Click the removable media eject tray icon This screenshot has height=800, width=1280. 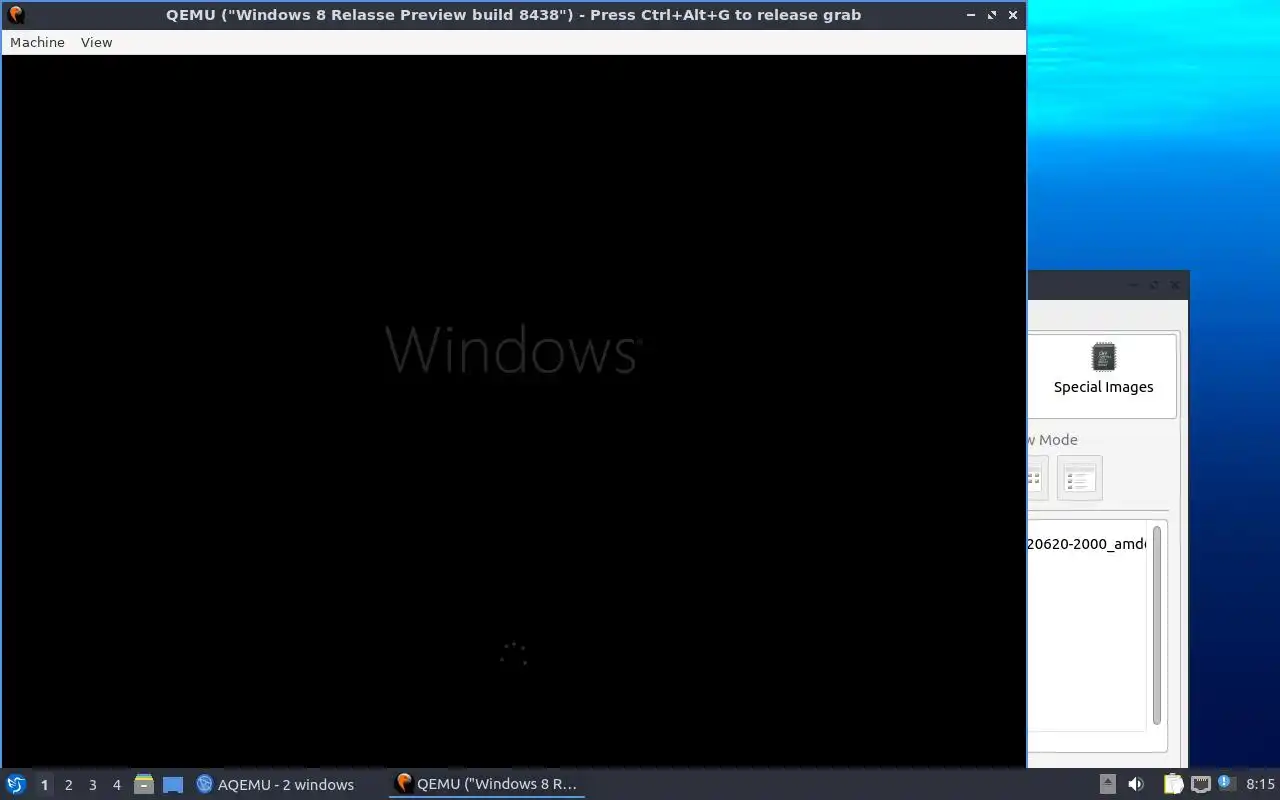[1107, 784]
